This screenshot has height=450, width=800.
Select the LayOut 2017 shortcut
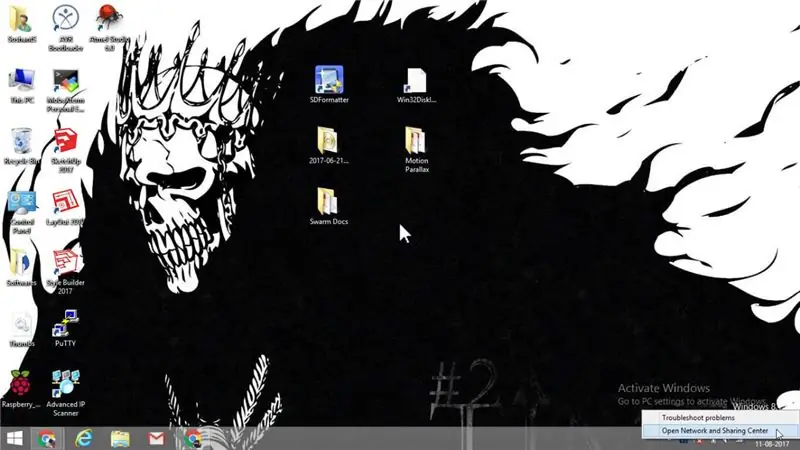pos(65,207)
